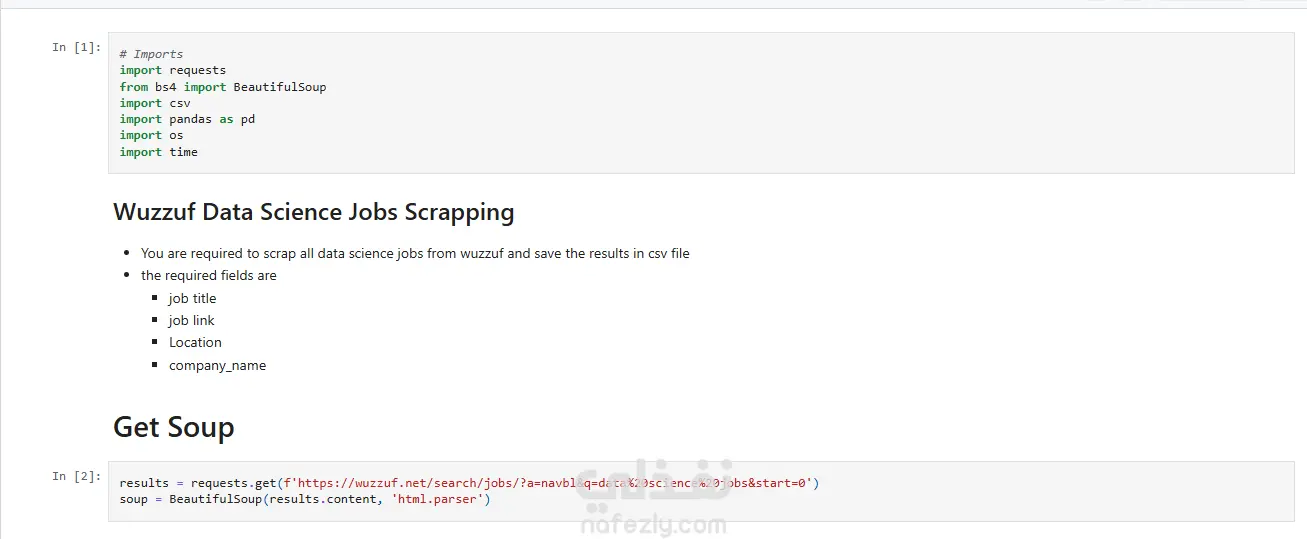The width and height of the screenshot is (1307, 539).
Task: Click the wuzzuf.net URL string in code
Action: [548, 483]
